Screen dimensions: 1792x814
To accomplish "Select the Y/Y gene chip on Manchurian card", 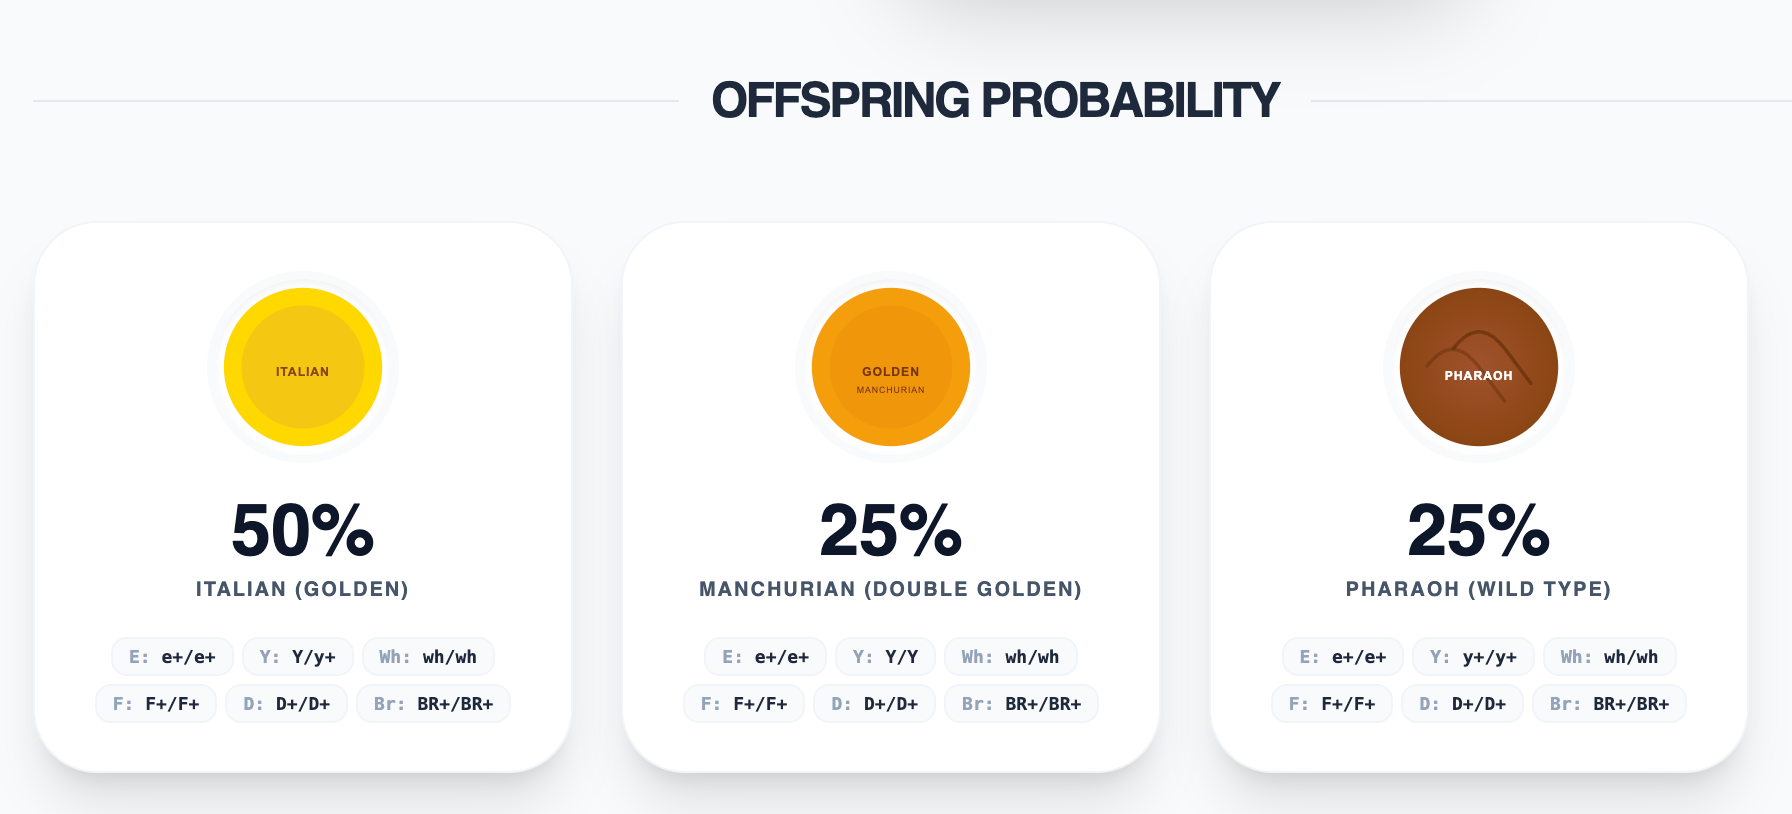I will pos(885,657).
